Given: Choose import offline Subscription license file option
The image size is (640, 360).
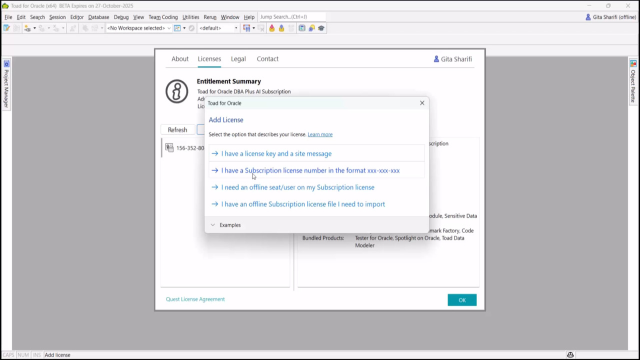Looking at the screenshot, I should click(x=316, y=204).
